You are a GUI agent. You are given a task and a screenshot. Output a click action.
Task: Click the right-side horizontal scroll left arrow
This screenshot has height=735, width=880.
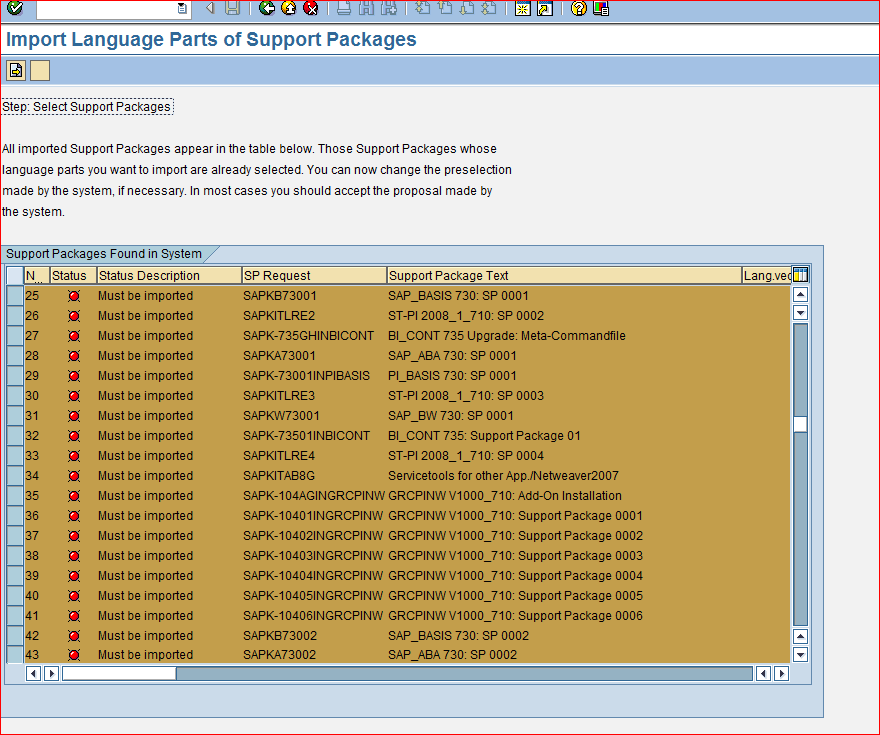point(763,673)
